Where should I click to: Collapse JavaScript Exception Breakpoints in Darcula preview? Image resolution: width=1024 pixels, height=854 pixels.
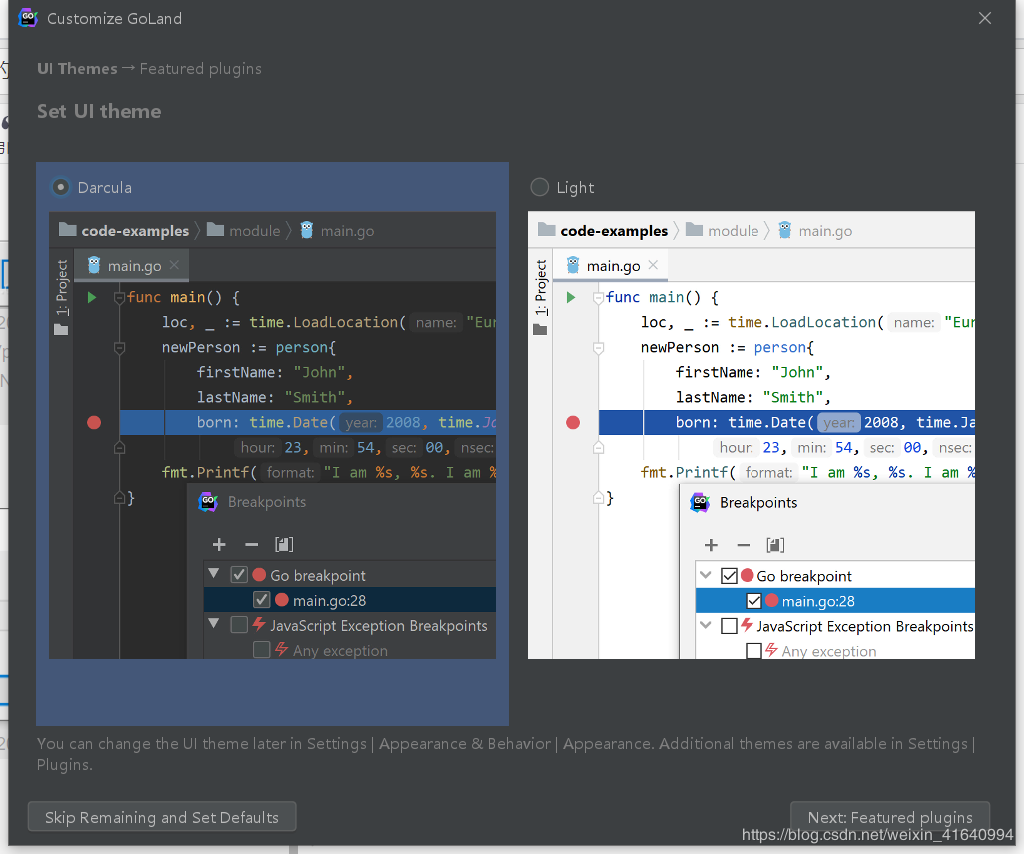coord(214,624)
